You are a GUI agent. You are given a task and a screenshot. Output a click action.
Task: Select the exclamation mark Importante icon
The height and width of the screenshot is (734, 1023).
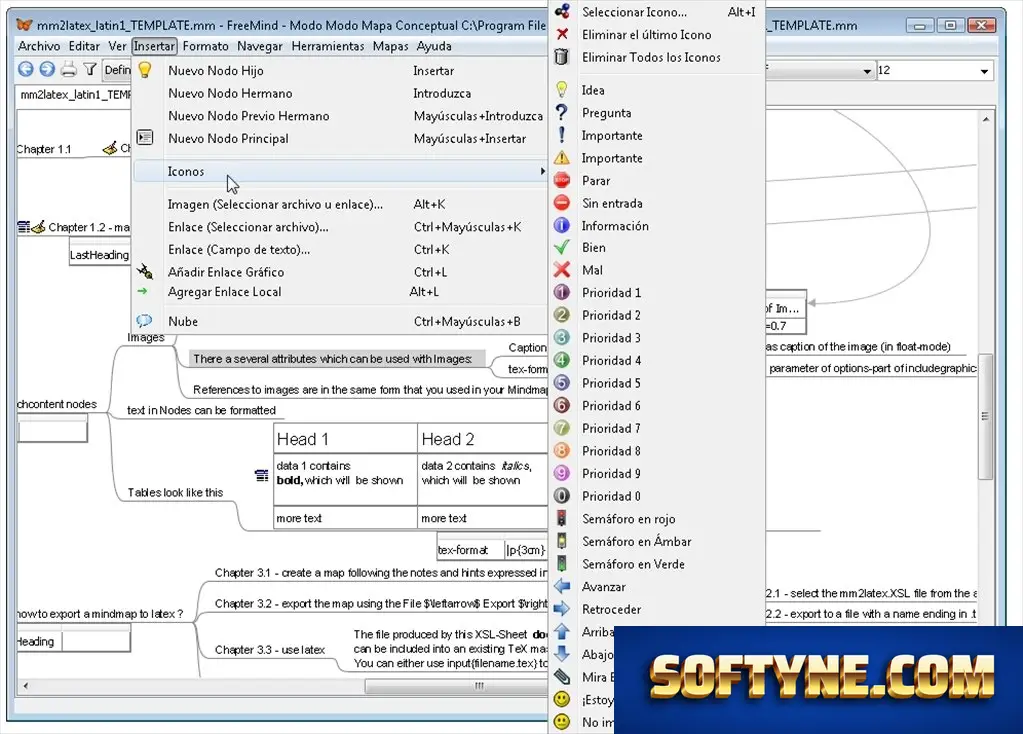click(x=561, y=135)
